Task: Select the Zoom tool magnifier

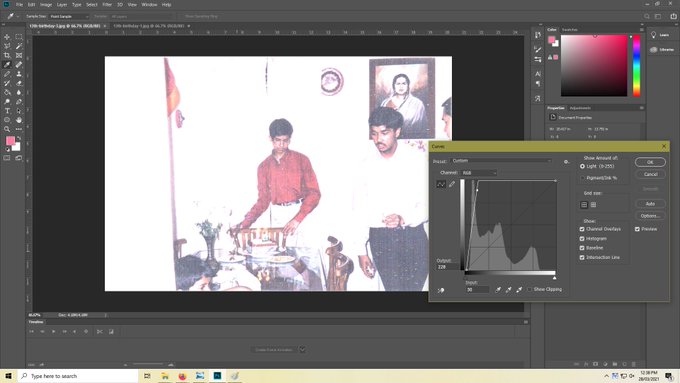Action: [7, 129]
